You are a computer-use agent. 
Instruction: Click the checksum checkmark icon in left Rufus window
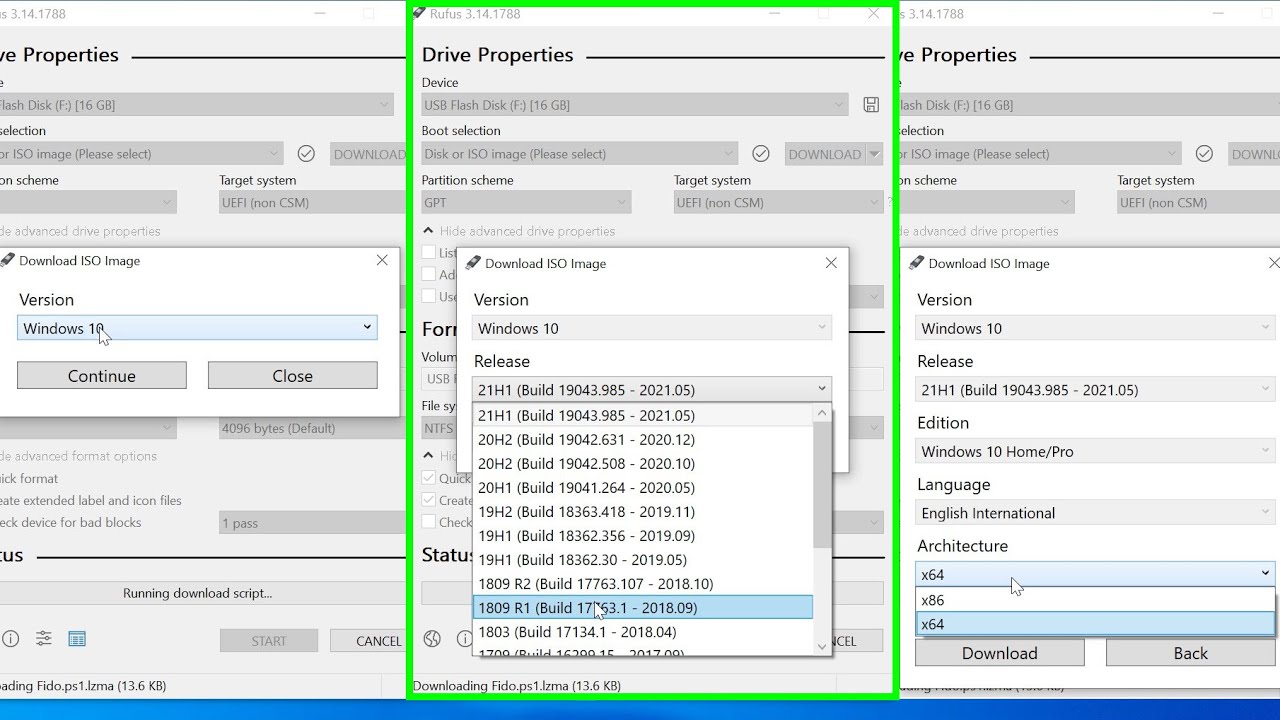pyautogui.click(x=306, y=154)
